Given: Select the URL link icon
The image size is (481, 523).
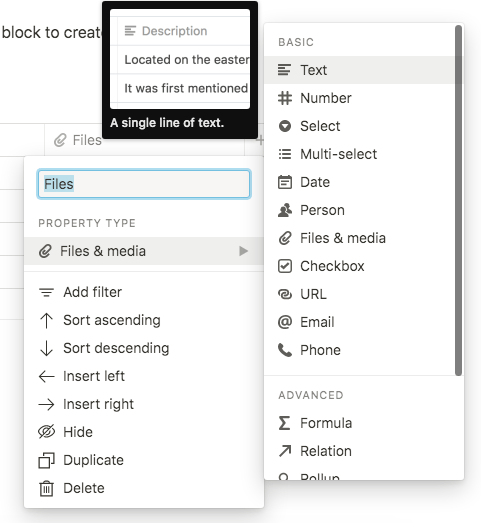Looking at the screenshot, I should coord(285,294).
